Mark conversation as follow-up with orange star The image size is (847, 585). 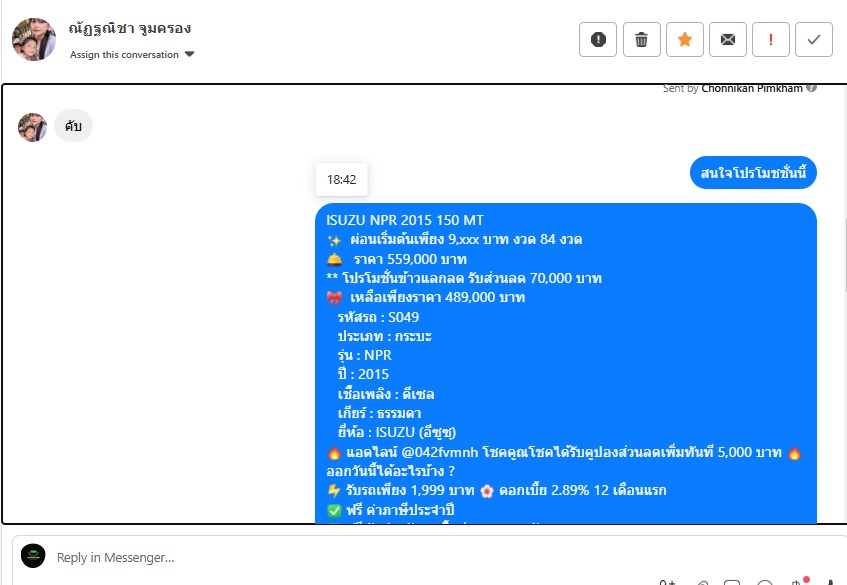tap(684, 39)
